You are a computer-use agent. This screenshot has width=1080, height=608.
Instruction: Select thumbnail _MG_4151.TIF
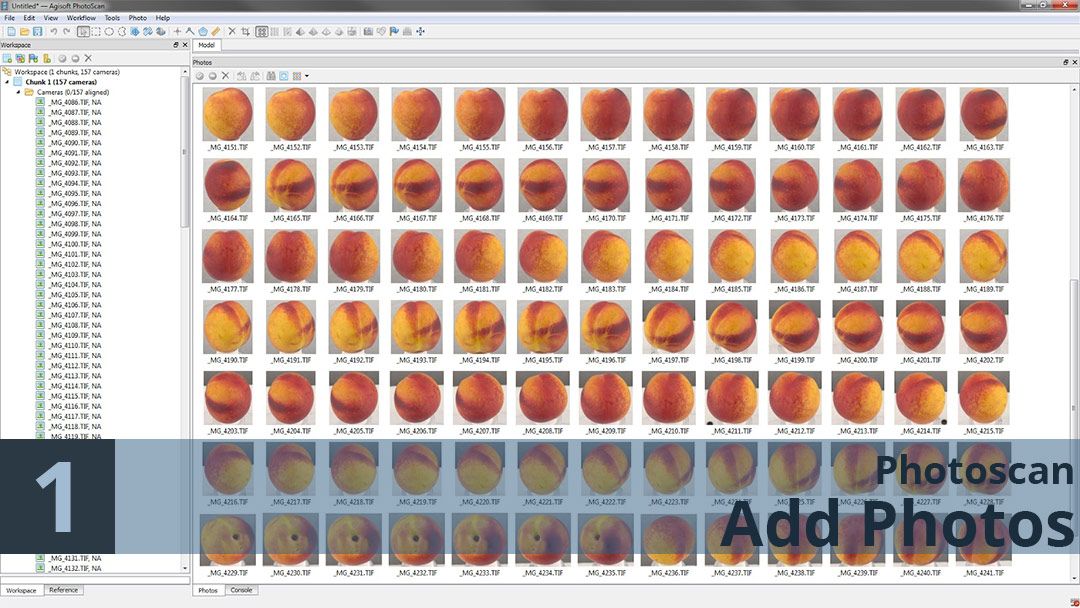click(228, 118)
